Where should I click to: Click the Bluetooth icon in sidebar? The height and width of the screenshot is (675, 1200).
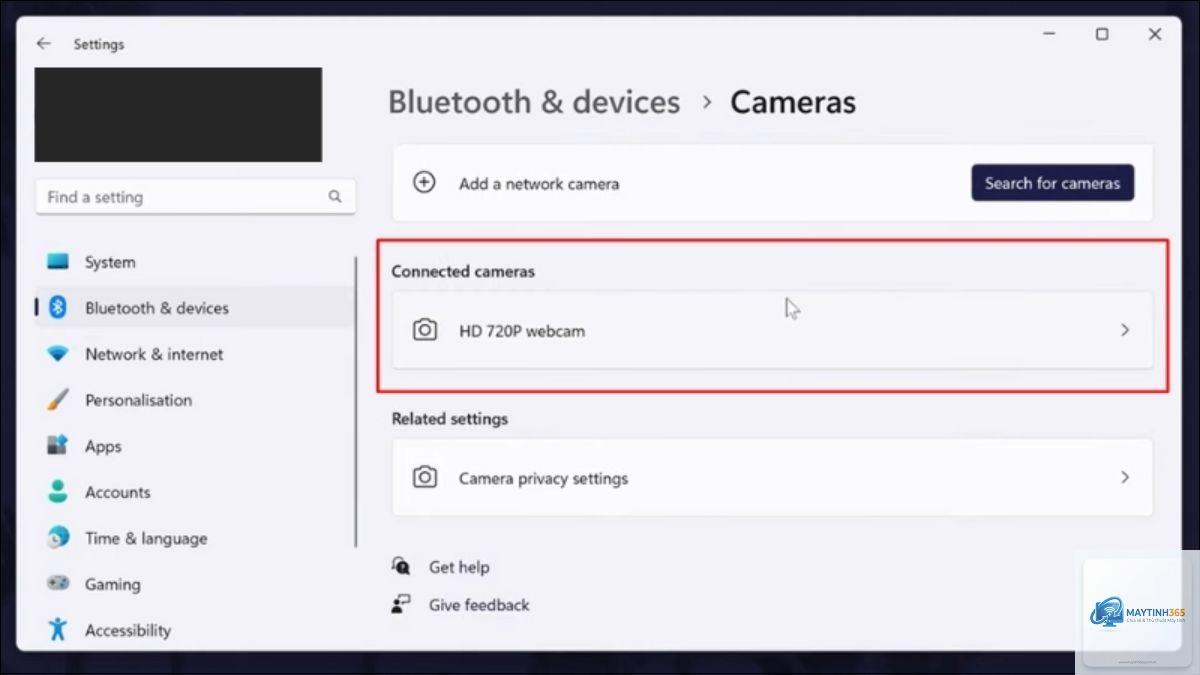[58, 308]
